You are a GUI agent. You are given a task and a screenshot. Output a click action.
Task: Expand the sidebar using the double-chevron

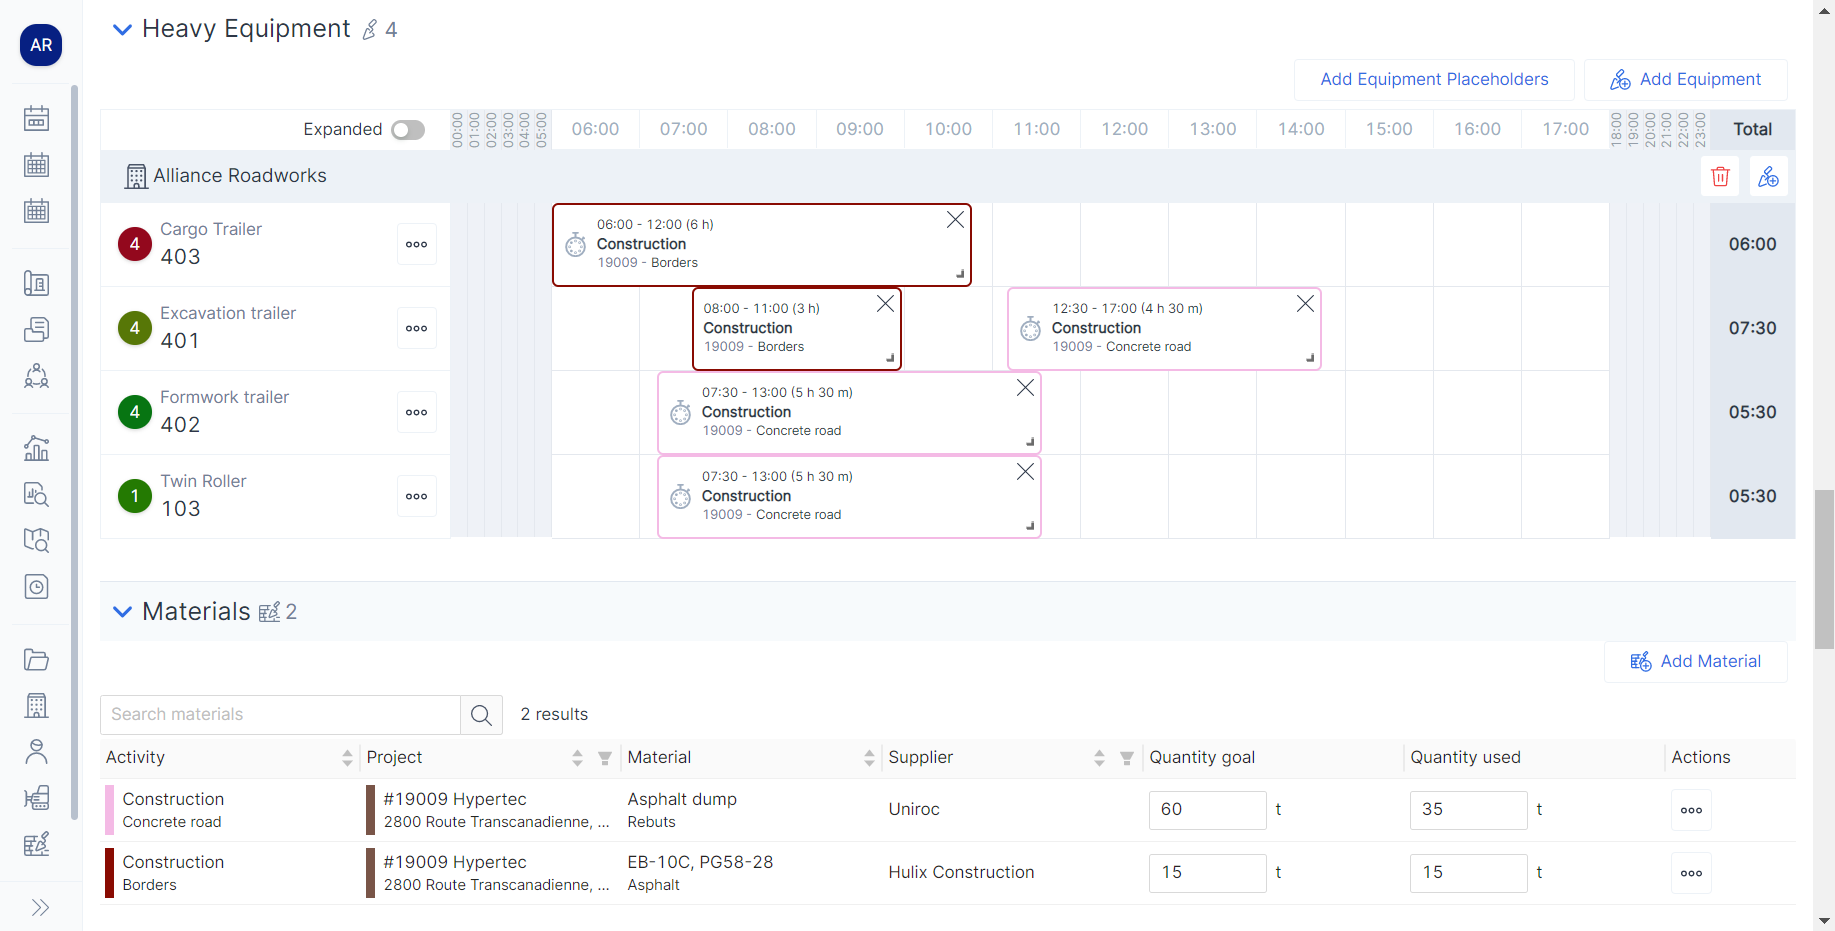coord(41,907)
